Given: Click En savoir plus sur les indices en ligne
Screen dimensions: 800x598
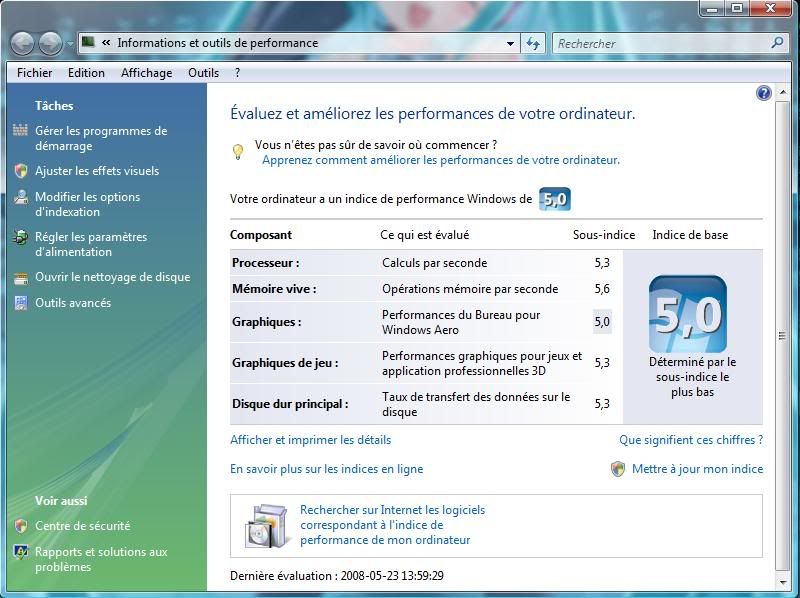Looking at the screenshot, I should coord(327,469).
